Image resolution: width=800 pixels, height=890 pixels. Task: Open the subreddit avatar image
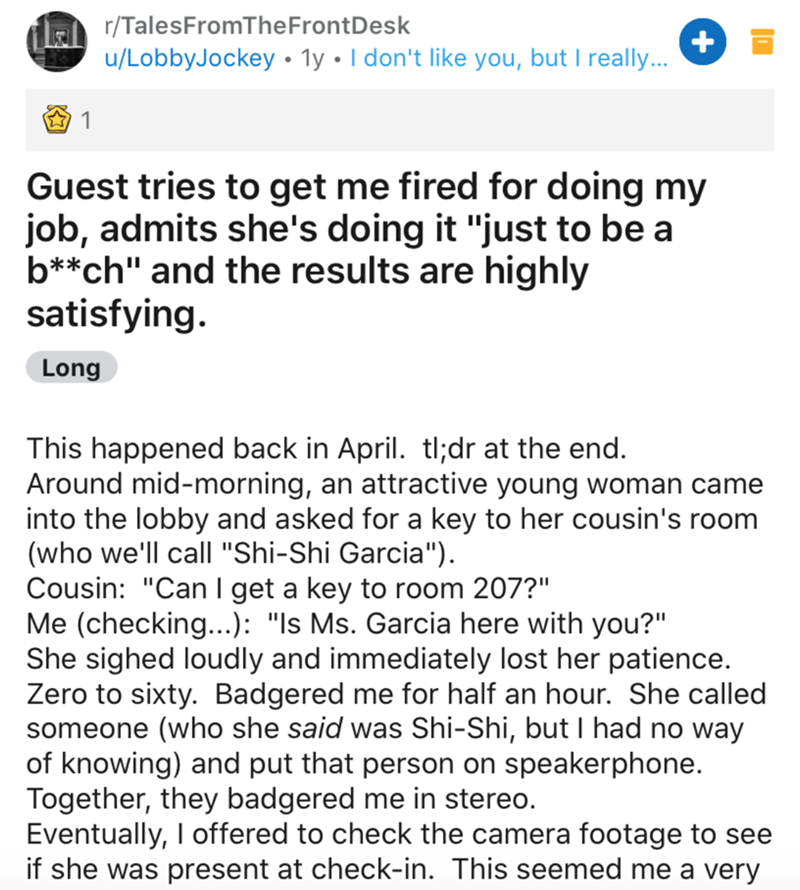(57, 41)
